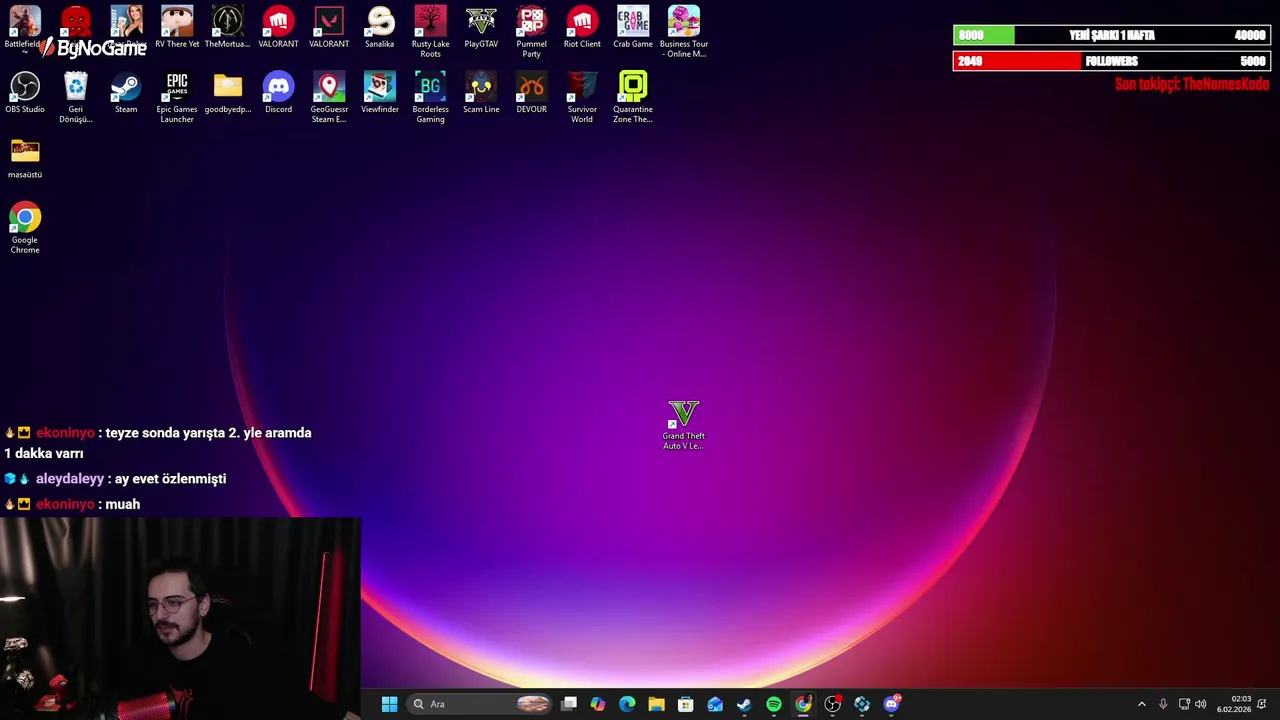This screenshot has height=720, width=1280.
Task: Select the OBS Studio desktop icon
Action: pos(25,92)
